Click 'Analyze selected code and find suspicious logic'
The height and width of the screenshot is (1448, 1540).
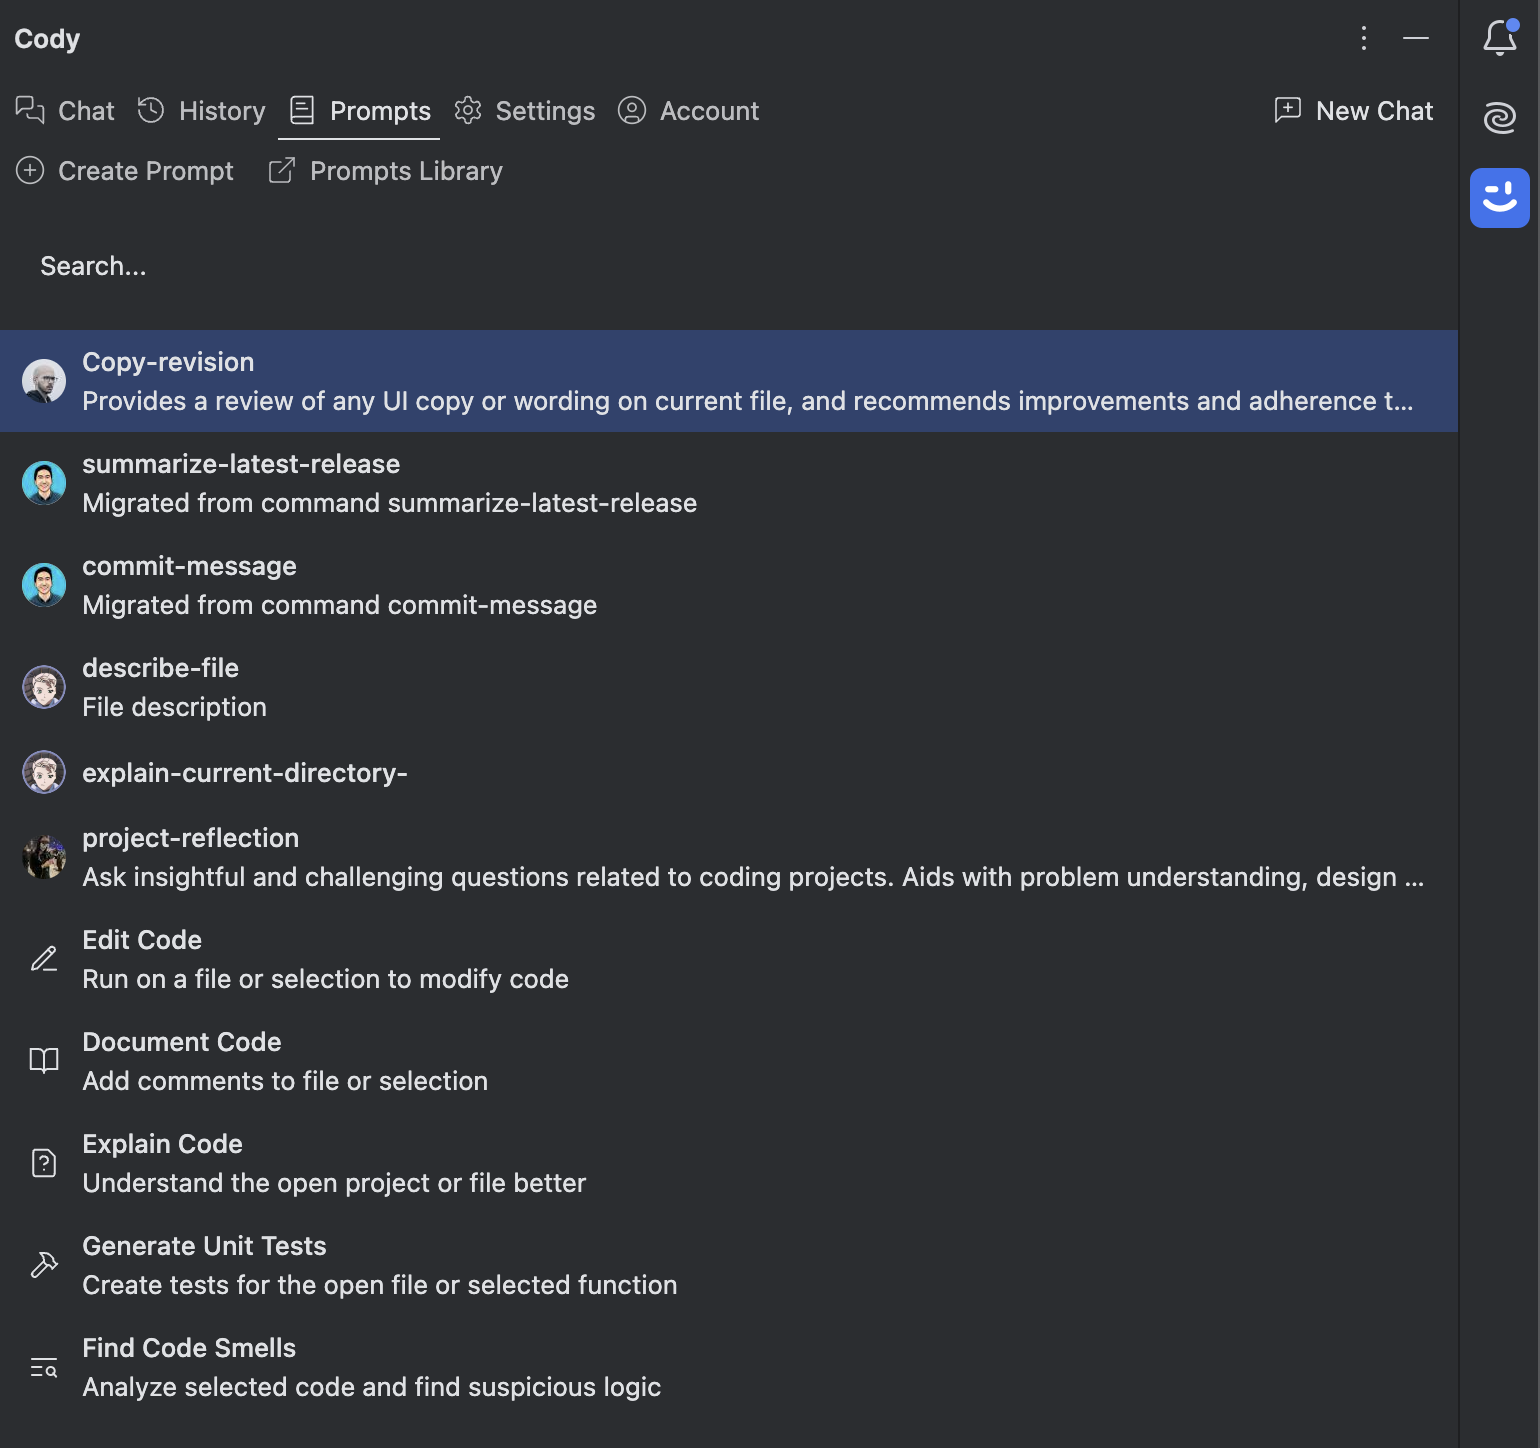(371, 1387)
